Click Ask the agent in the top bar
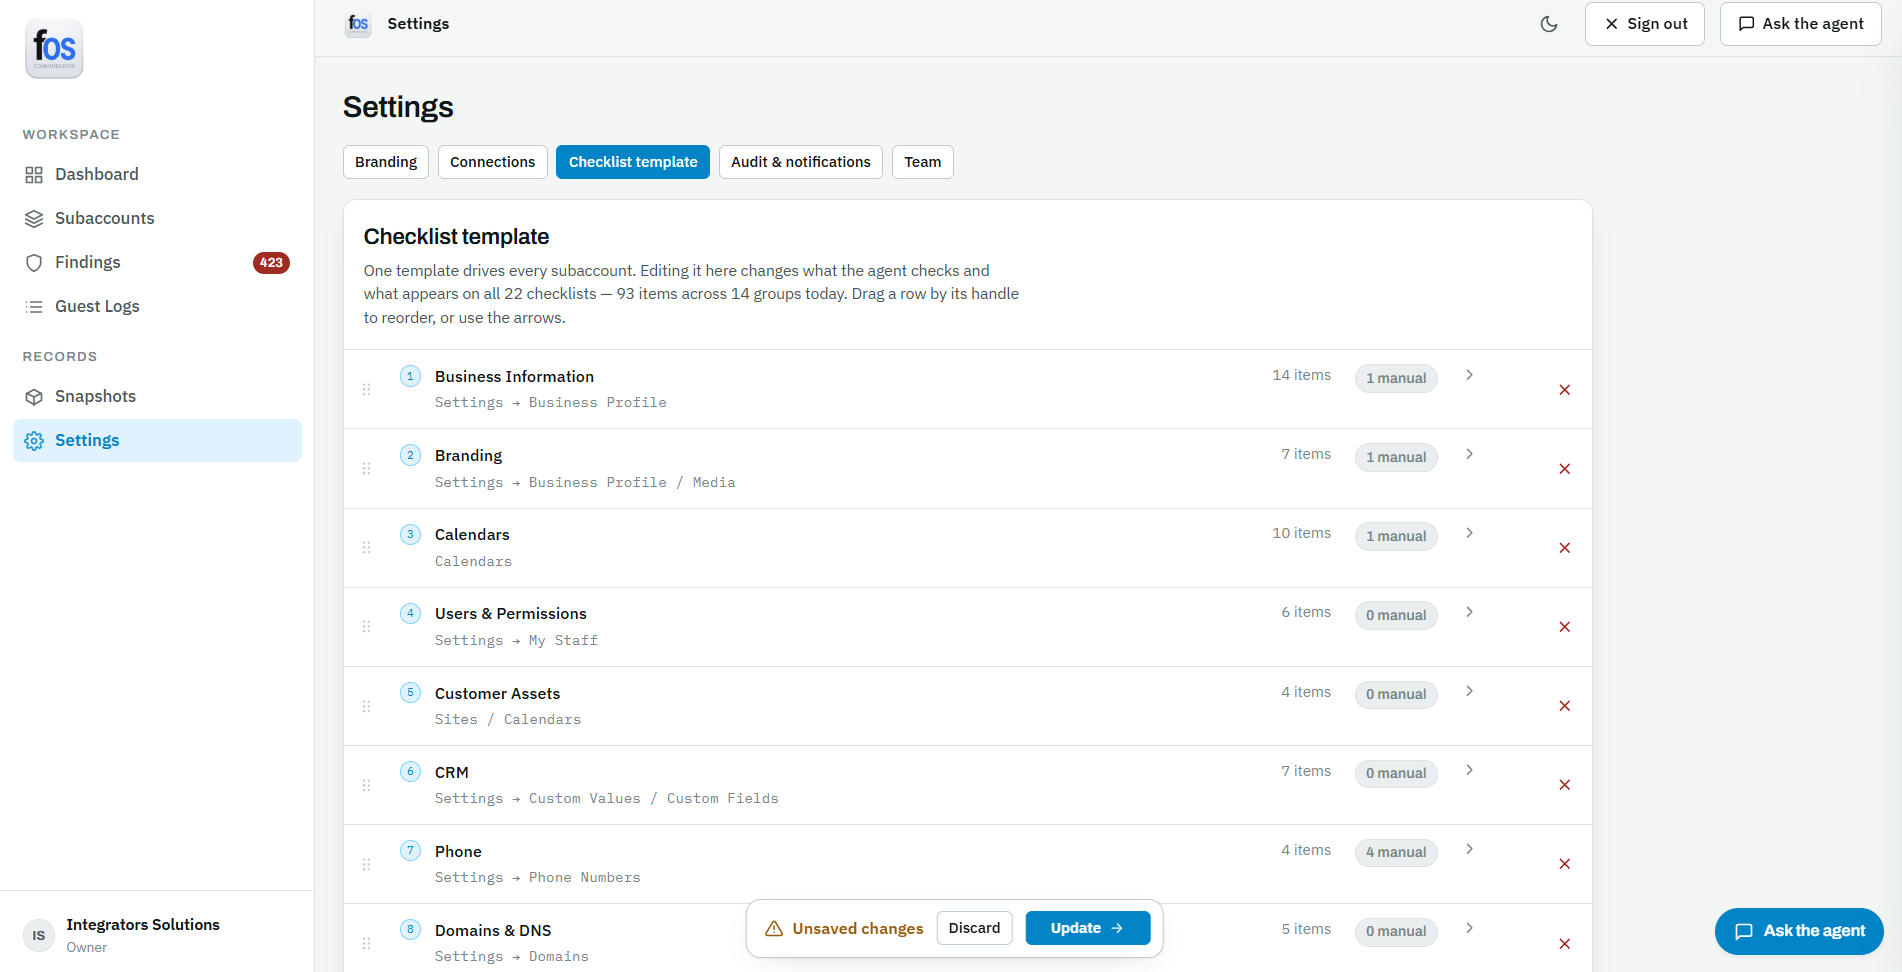The width and height of the screenshot is (1902, 972). click(x=1800, y=24)
